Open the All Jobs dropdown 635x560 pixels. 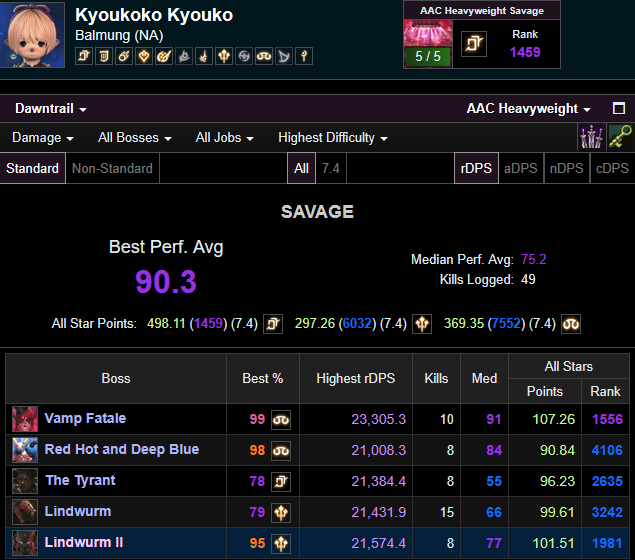coord(224,138)
